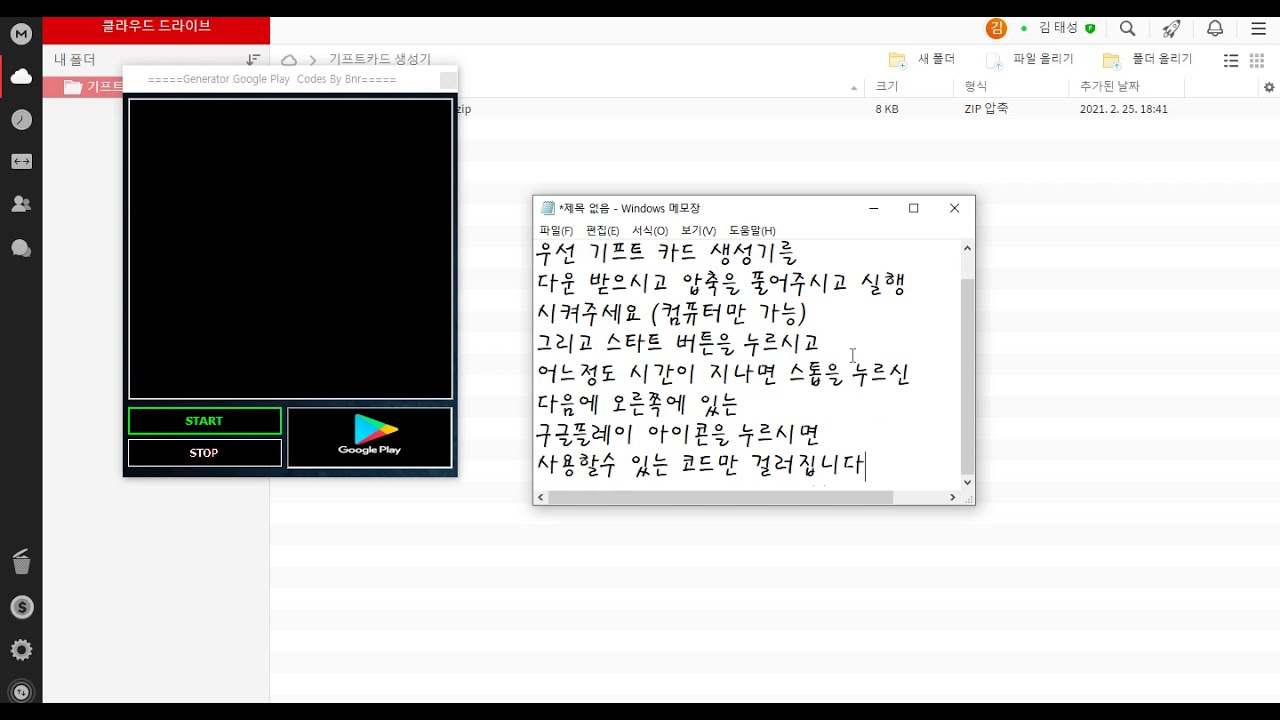Switch to grid view icon
The height and width of the screenshot is (720, 1280).
click(1257, 60)
